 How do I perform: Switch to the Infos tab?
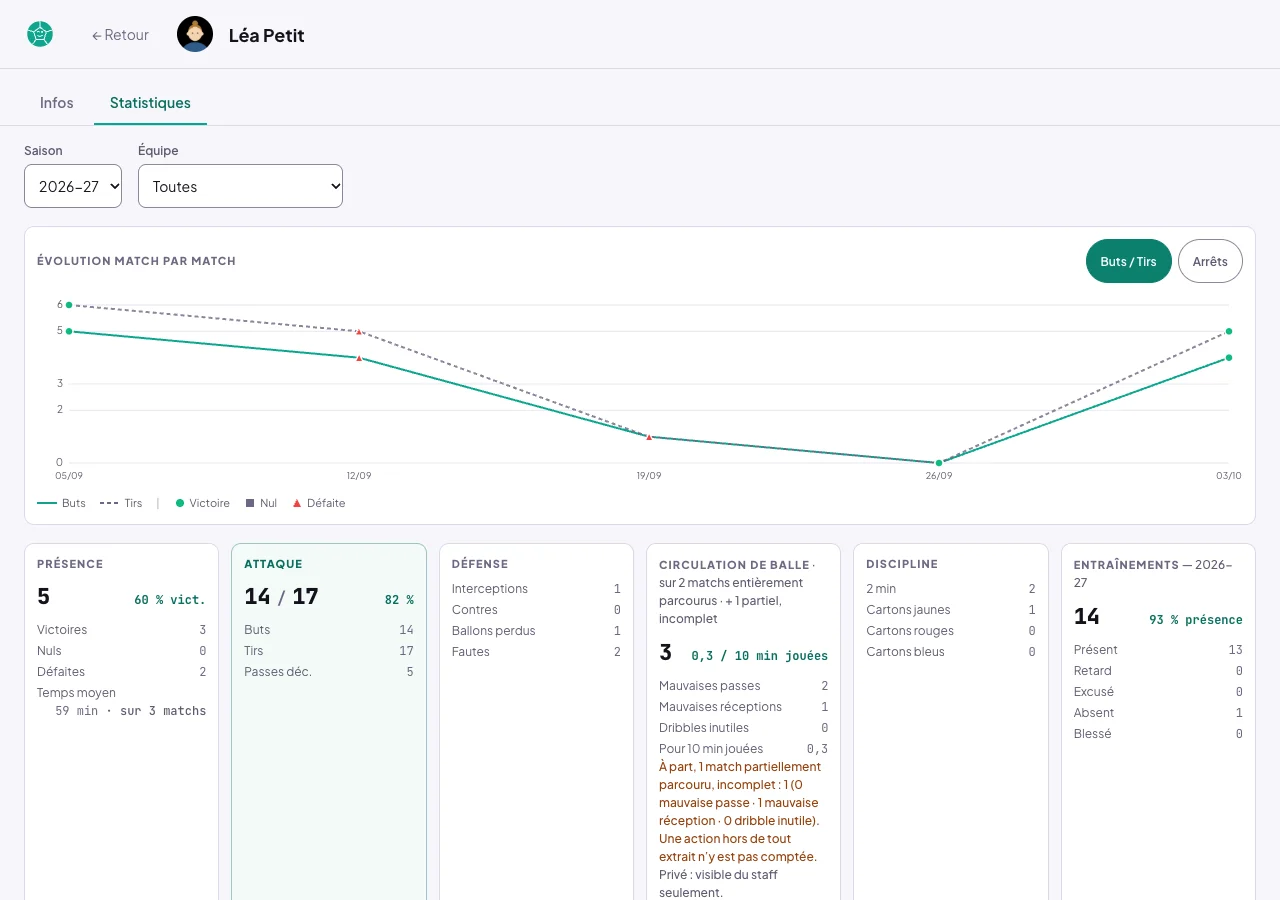(x=57, y=103)
